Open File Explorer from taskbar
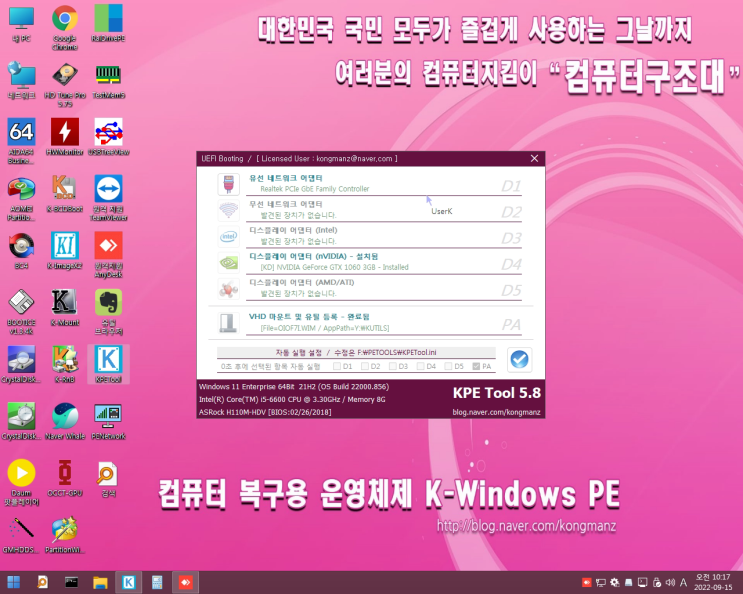This screenshot has width=743, height=594. coord(100,582)
